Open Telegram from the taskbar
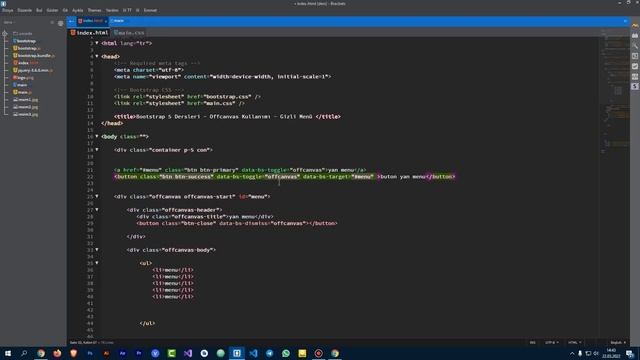 tap(269, 353)
